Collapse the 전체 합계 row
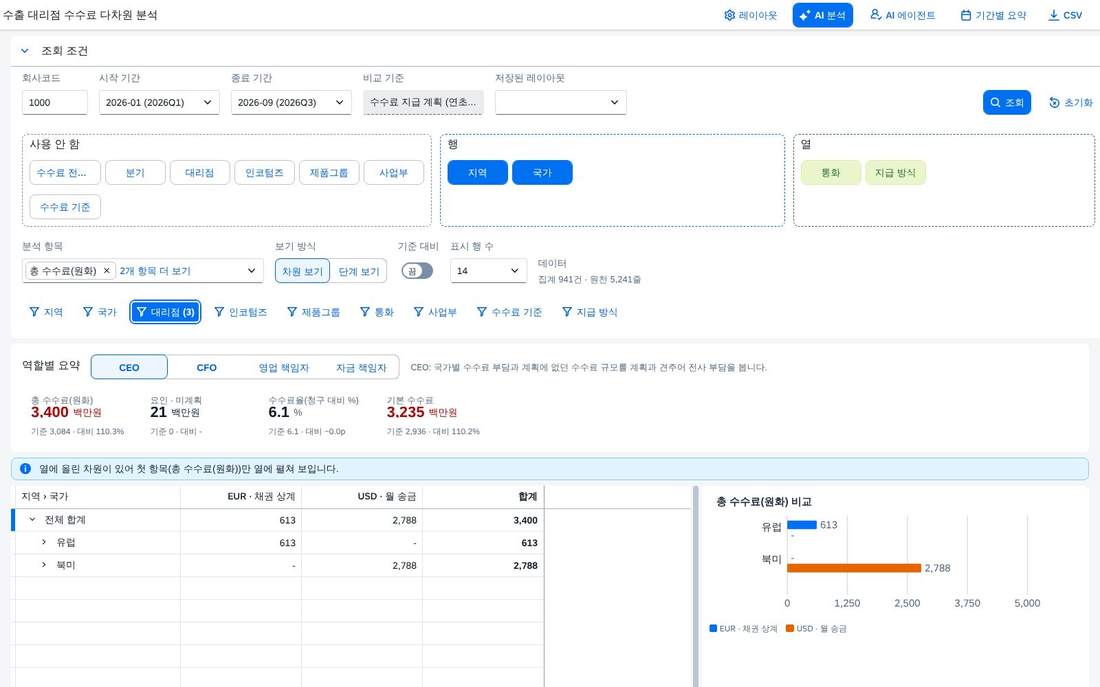Image resolution: width=1100 pixels, height=687 pixels. [x=32, y=520]
